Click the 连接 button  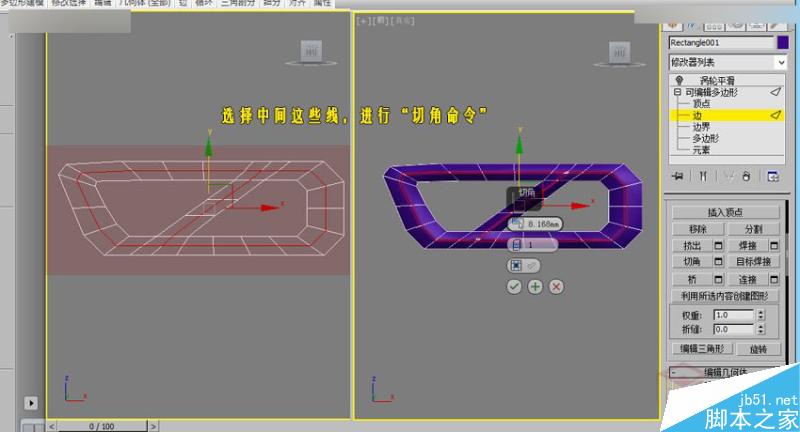tap(747, 279)
